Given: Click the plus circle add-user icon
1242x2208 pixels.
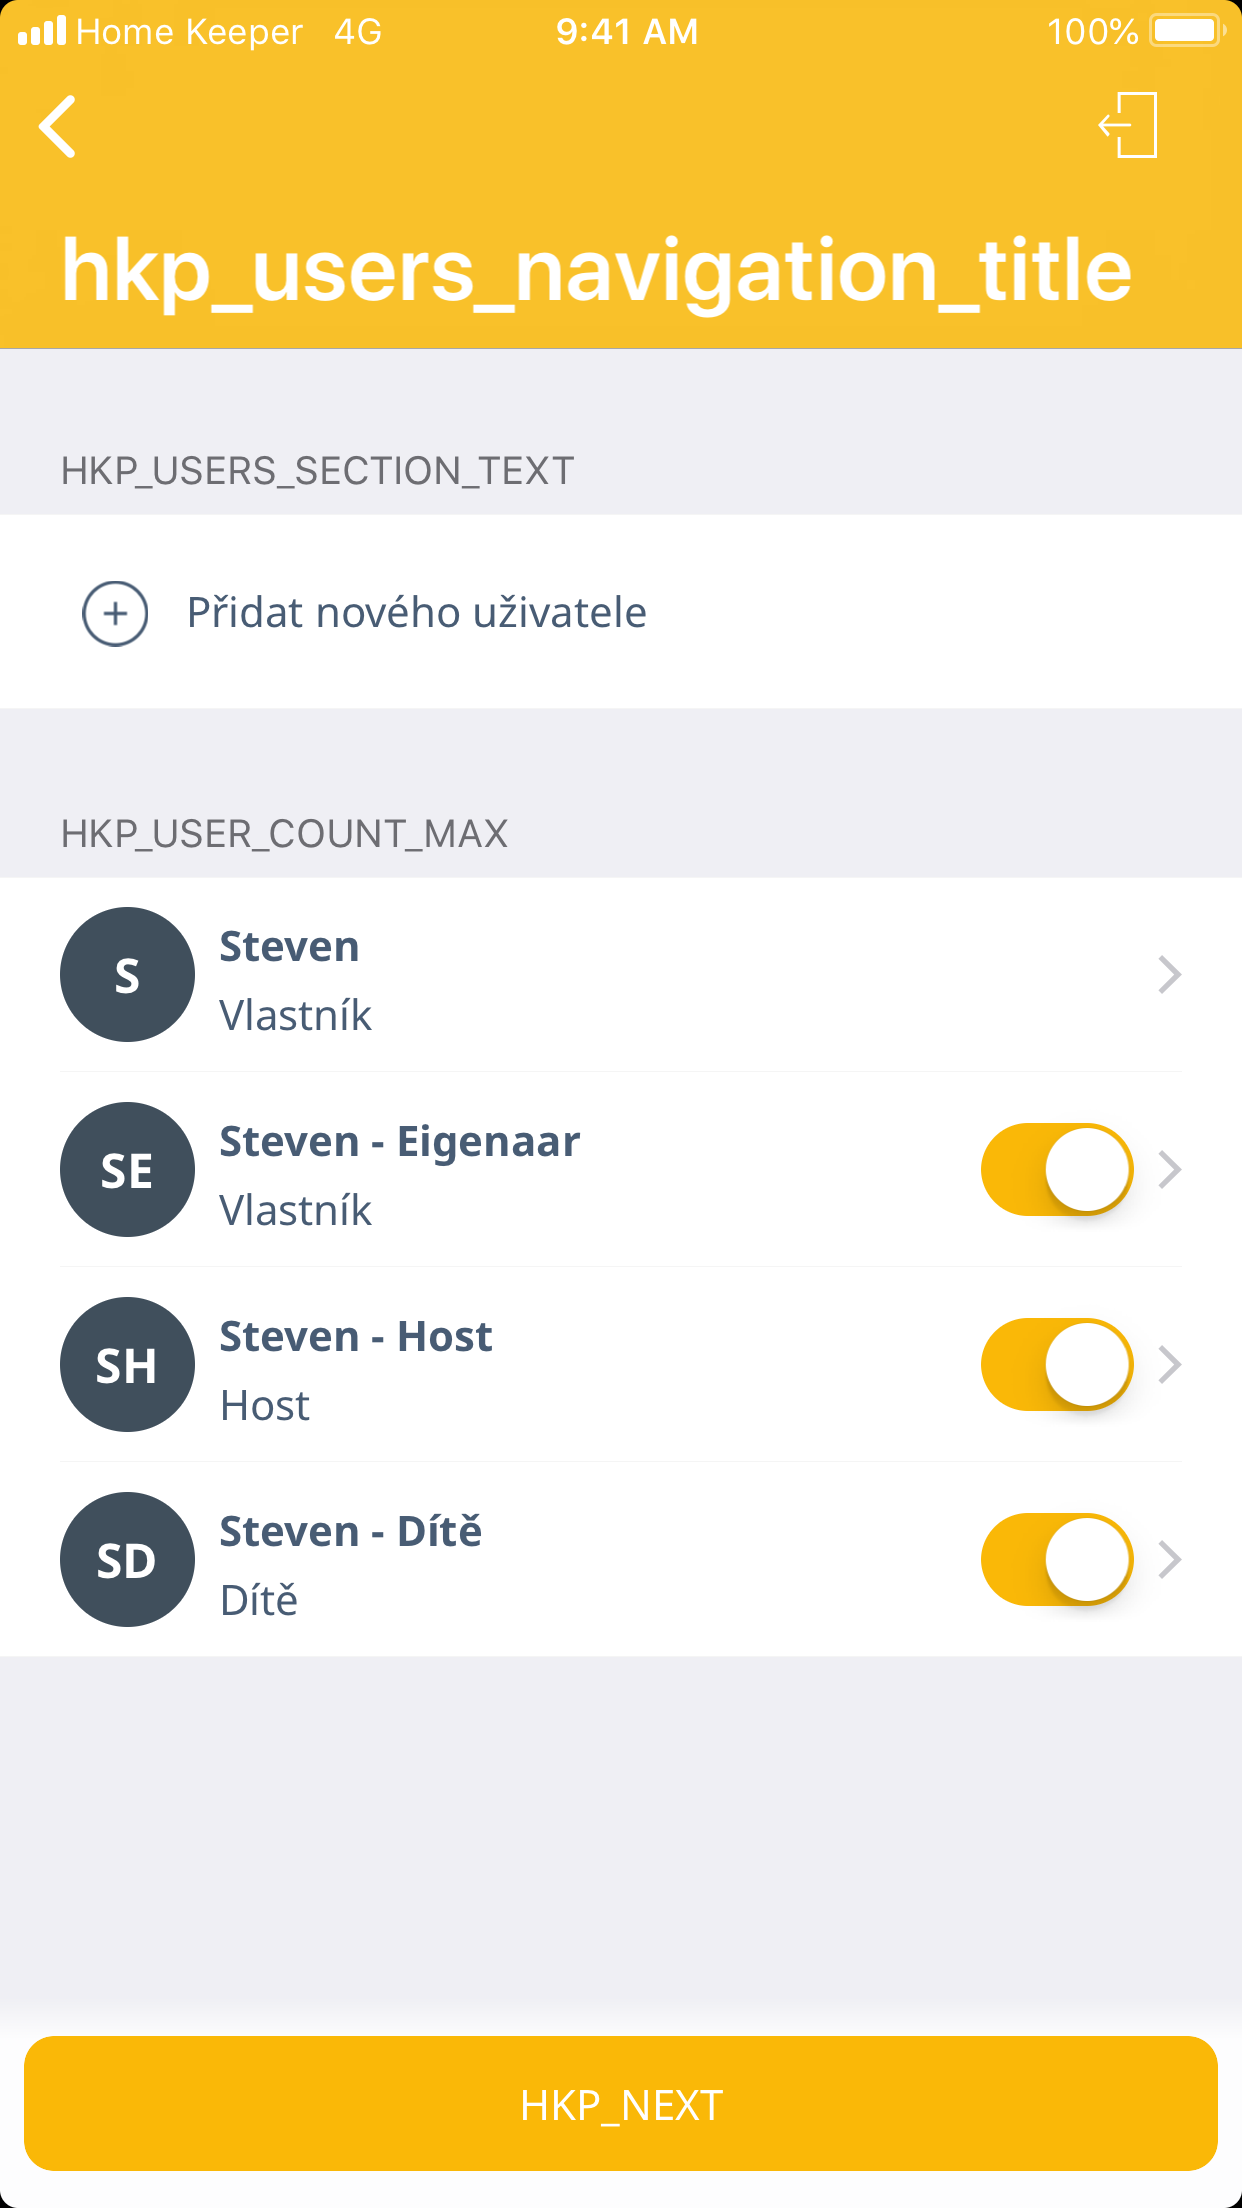Looking at the screenshot, I should point(115,613).
